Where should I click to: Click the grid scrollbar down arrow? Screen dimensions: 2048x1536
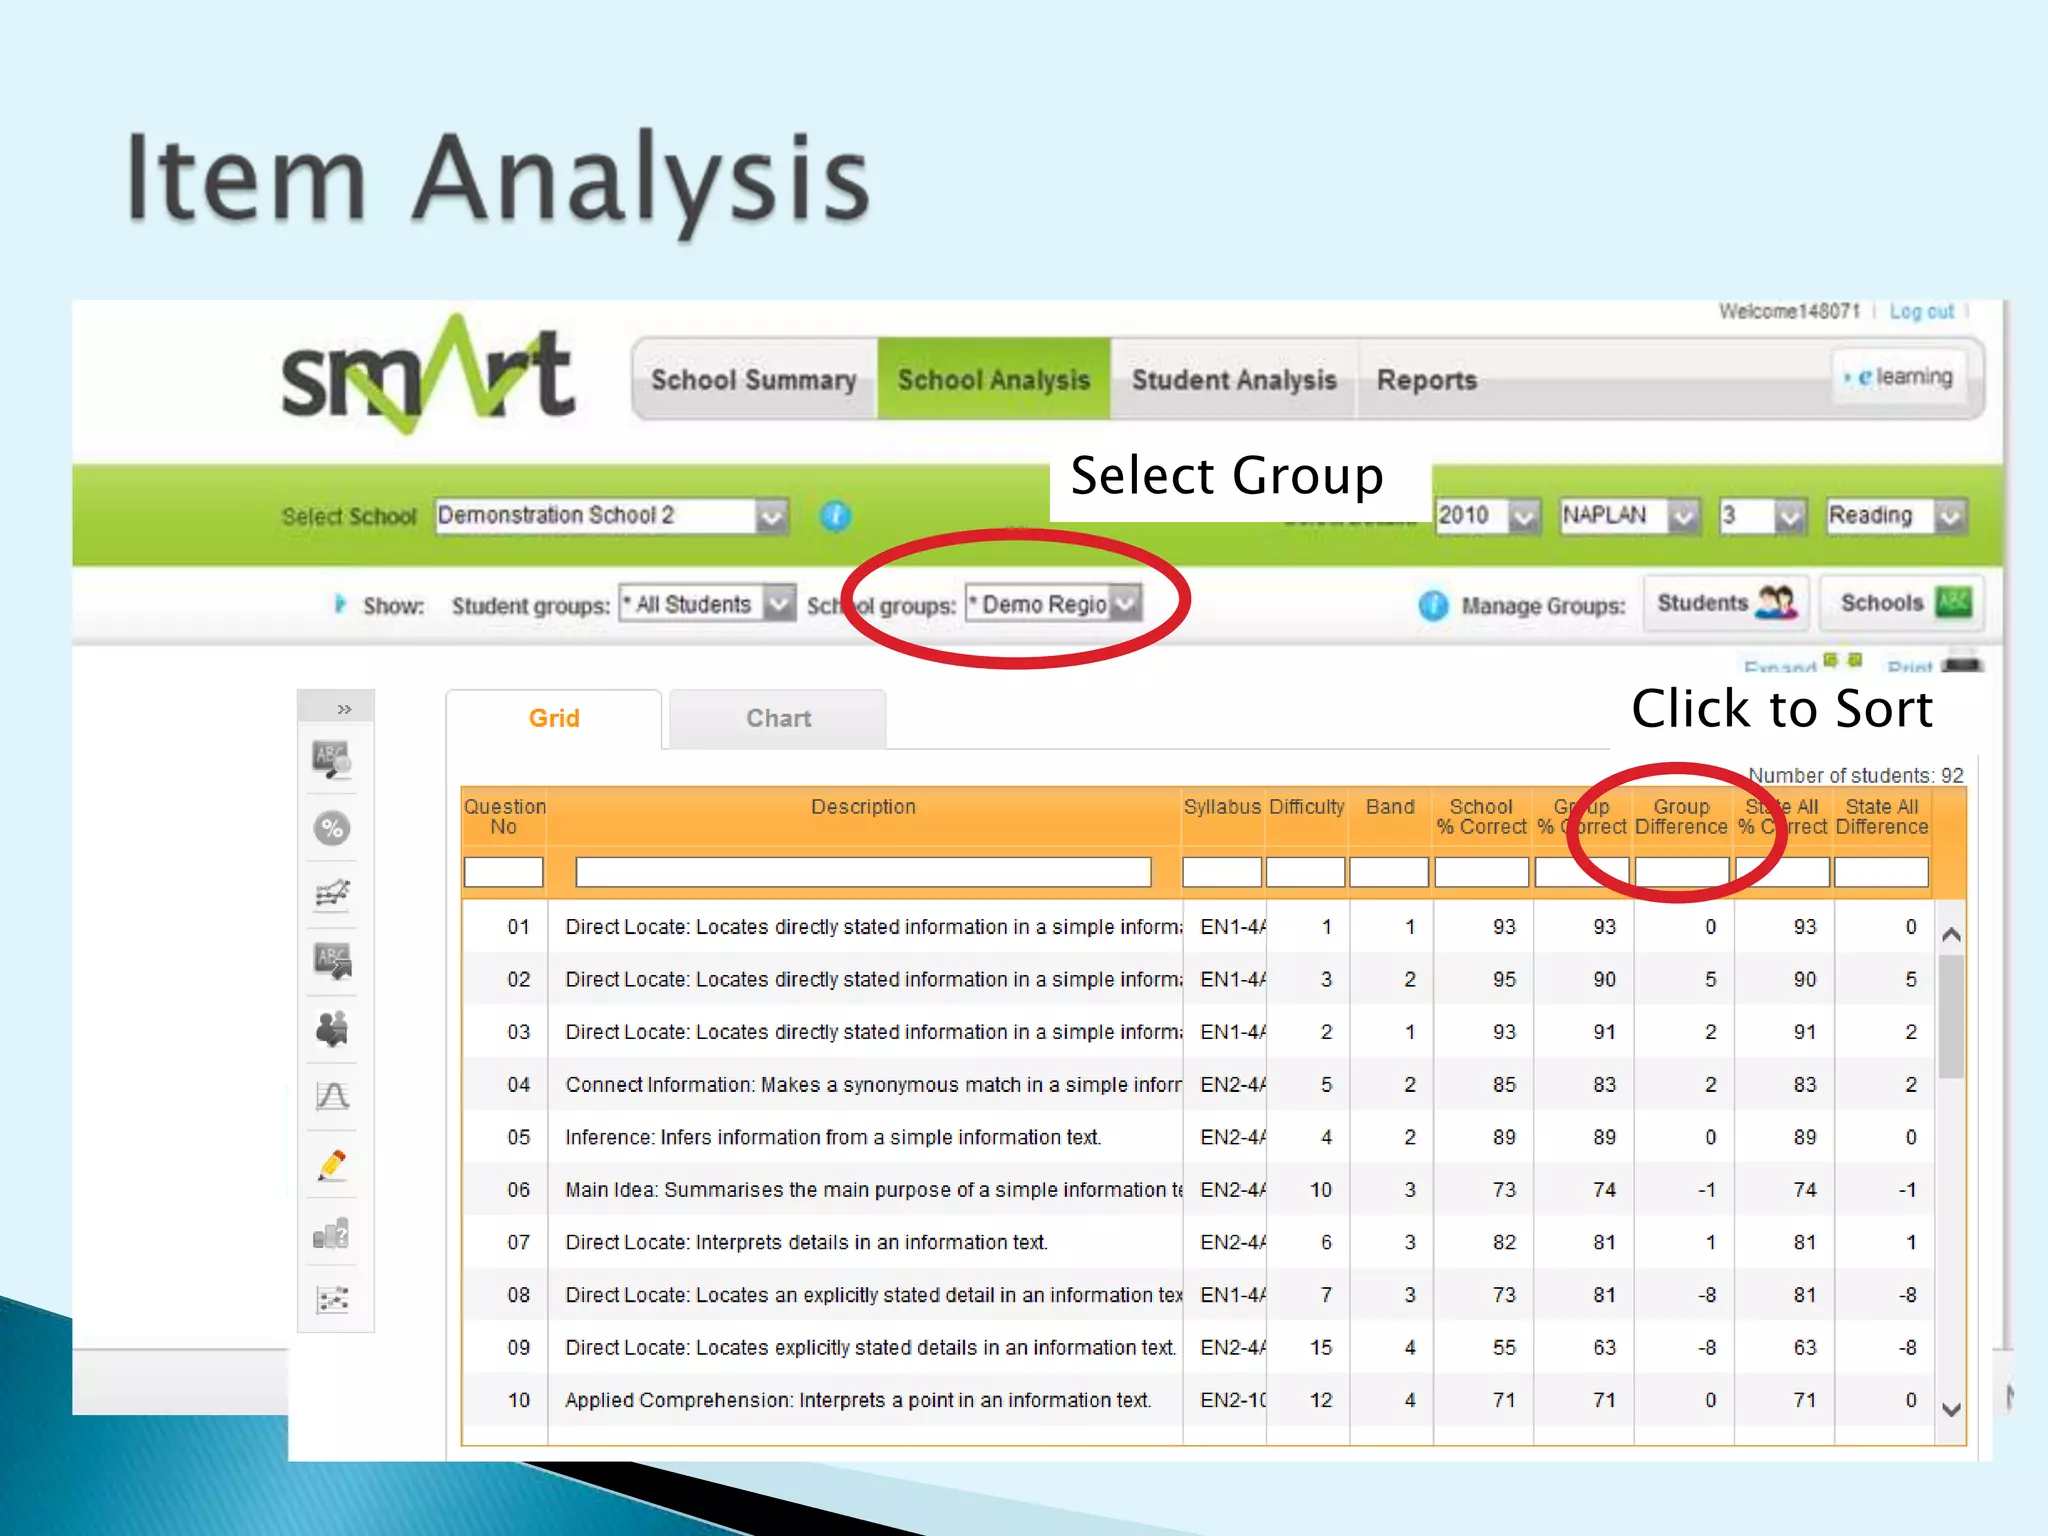tap(1950, 1410)
